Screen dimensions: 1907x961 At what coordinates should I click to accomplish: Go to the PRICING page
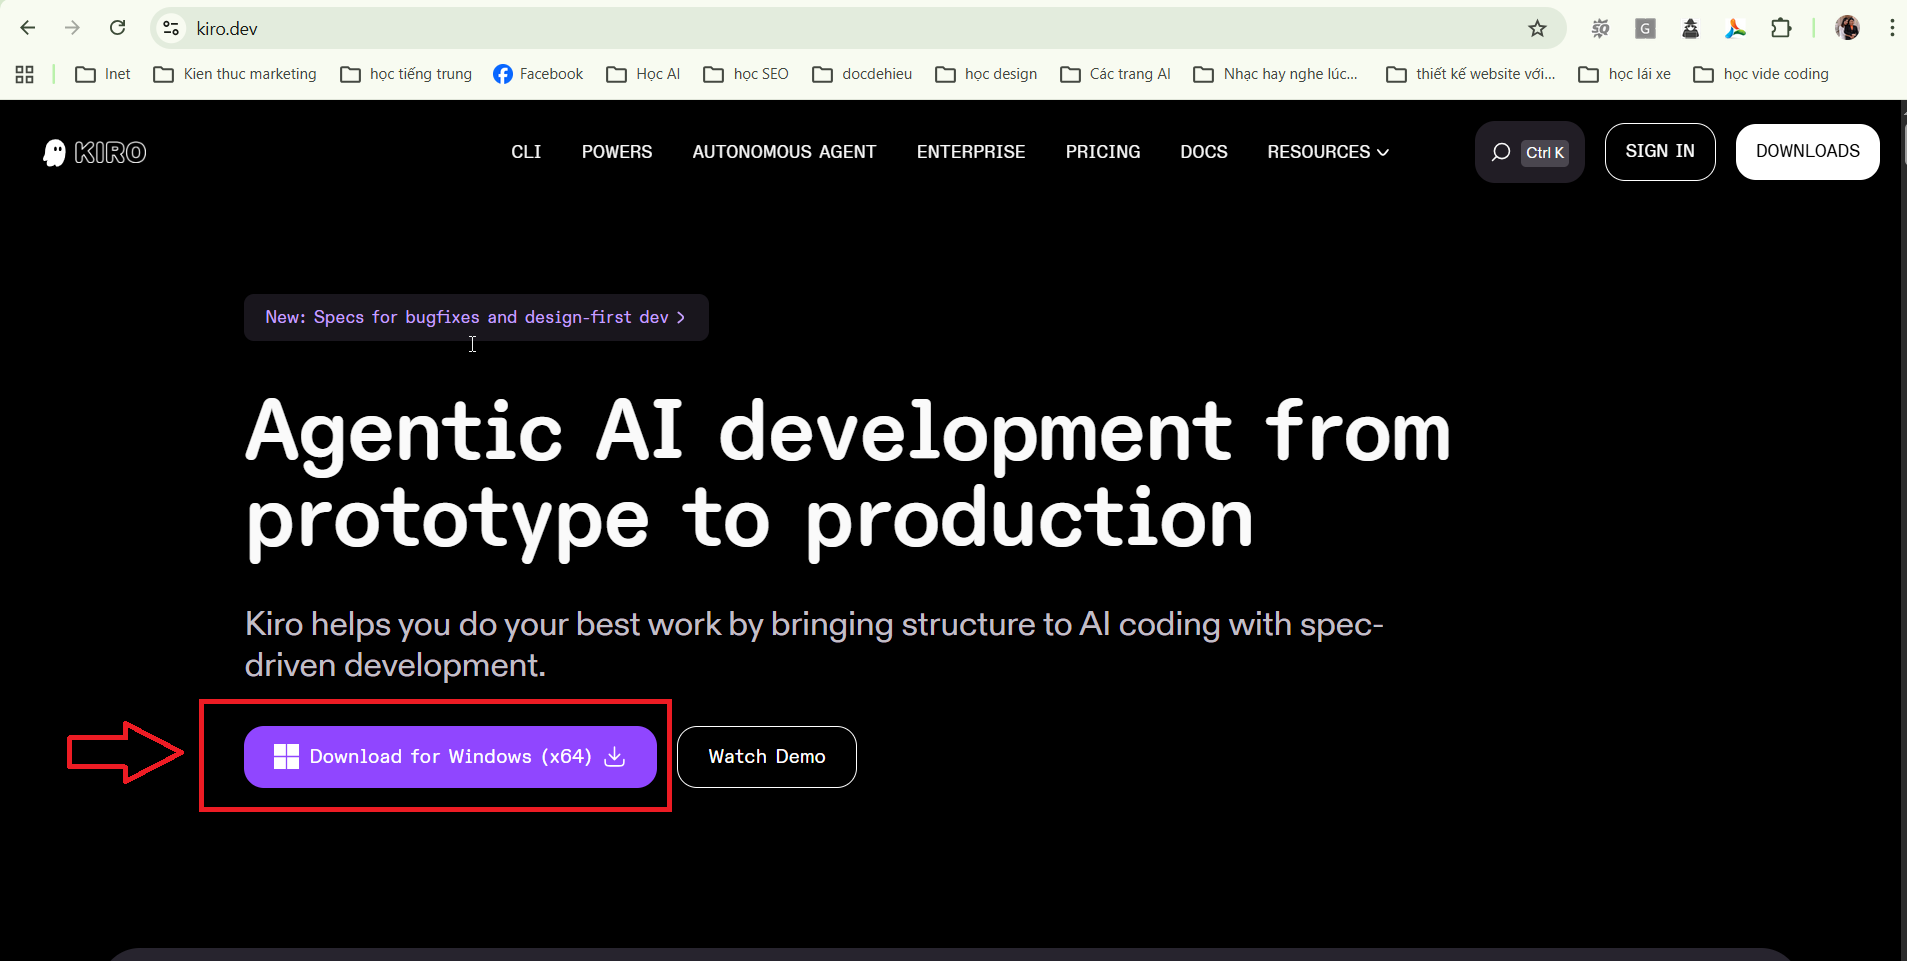tap(1103, 152)
